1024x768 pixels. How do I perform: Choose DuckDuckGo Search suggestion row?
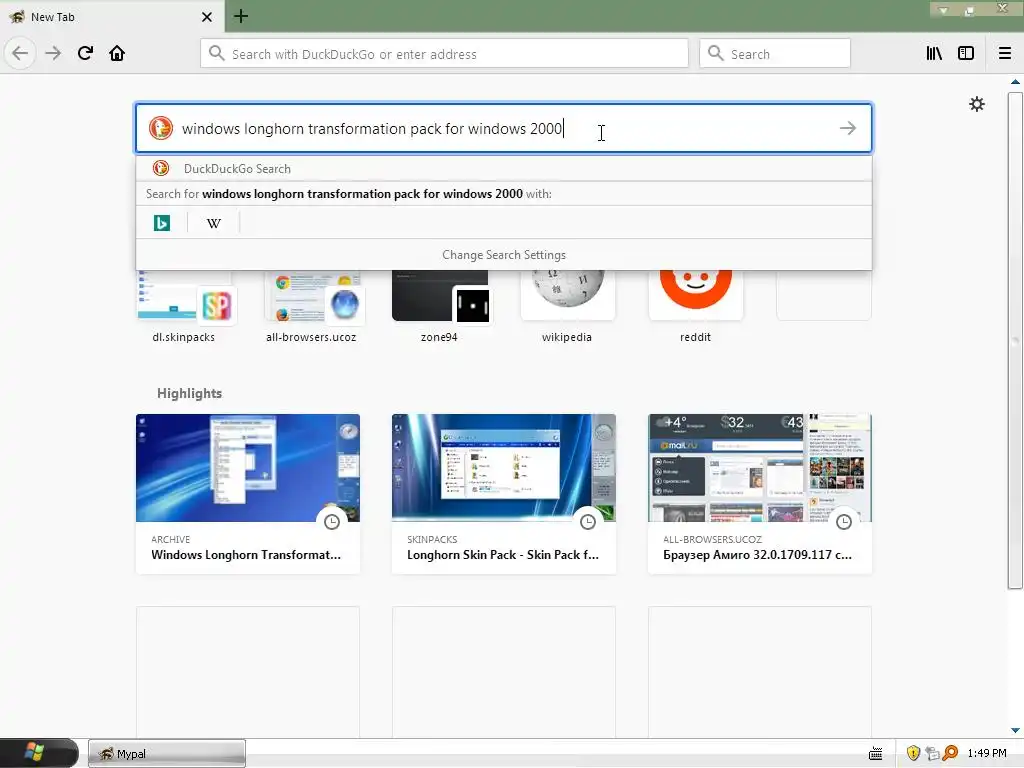point(504,168)
